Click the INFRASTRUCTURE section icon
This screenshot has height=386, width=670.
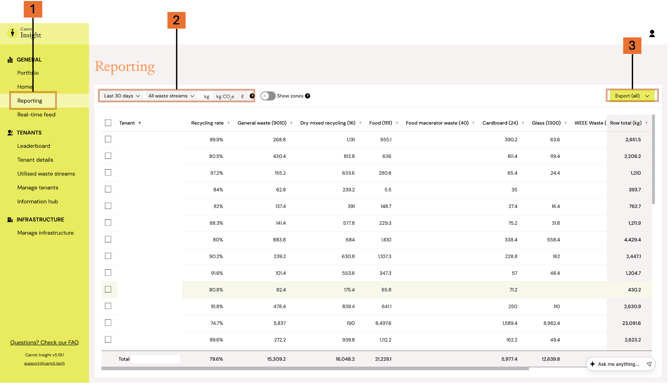point(10,219)
